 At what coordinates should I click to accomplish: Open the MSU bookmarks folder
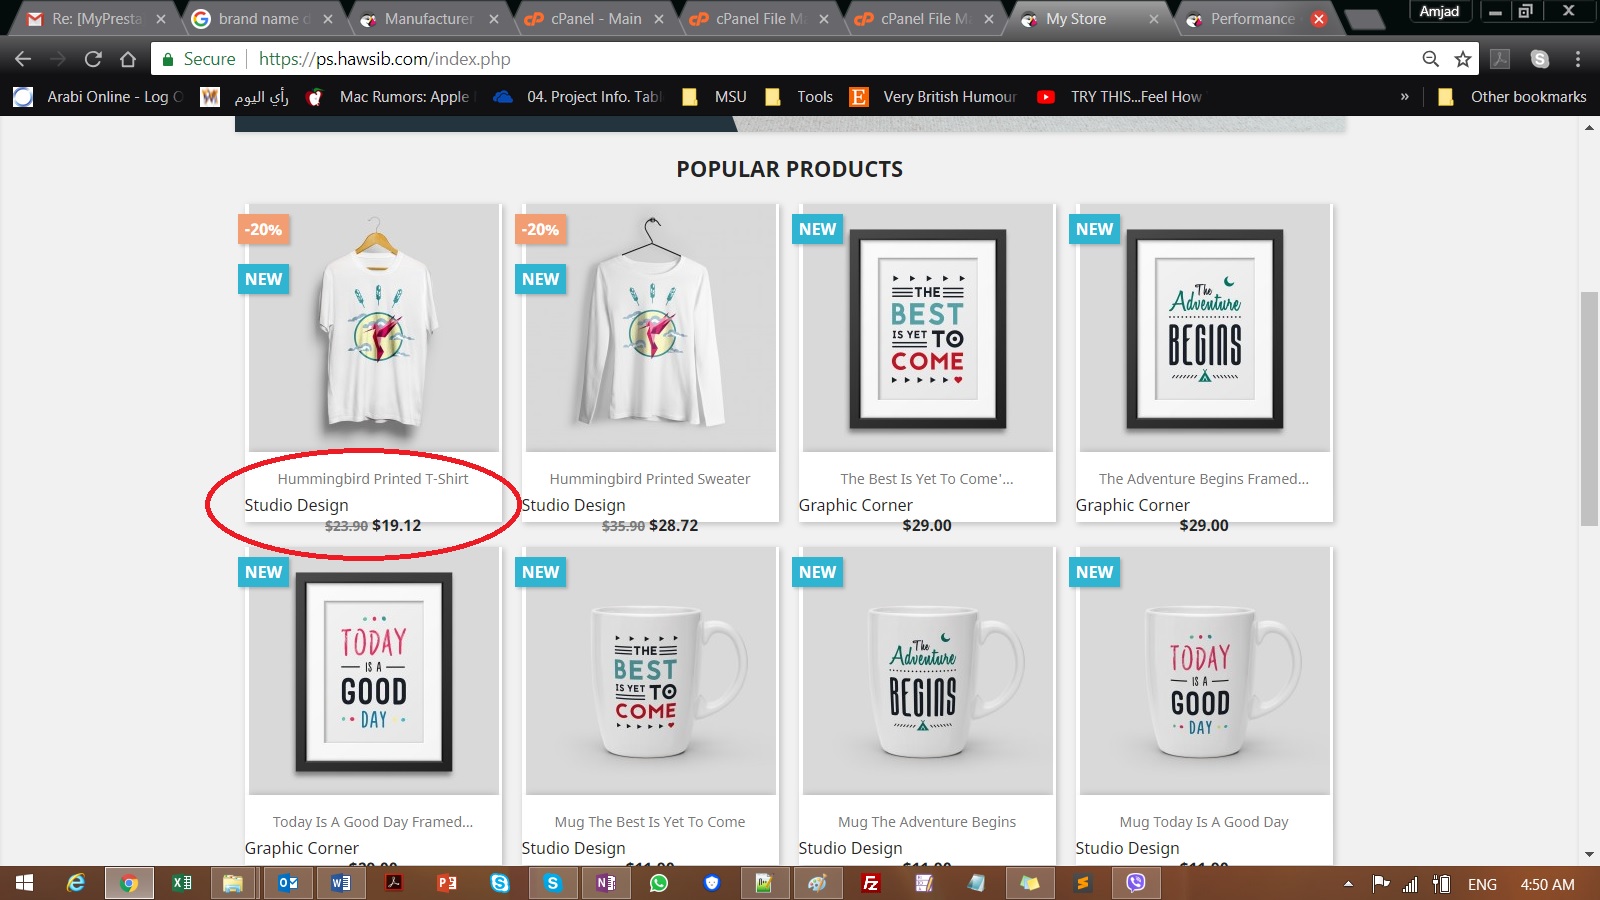(715, 97)
